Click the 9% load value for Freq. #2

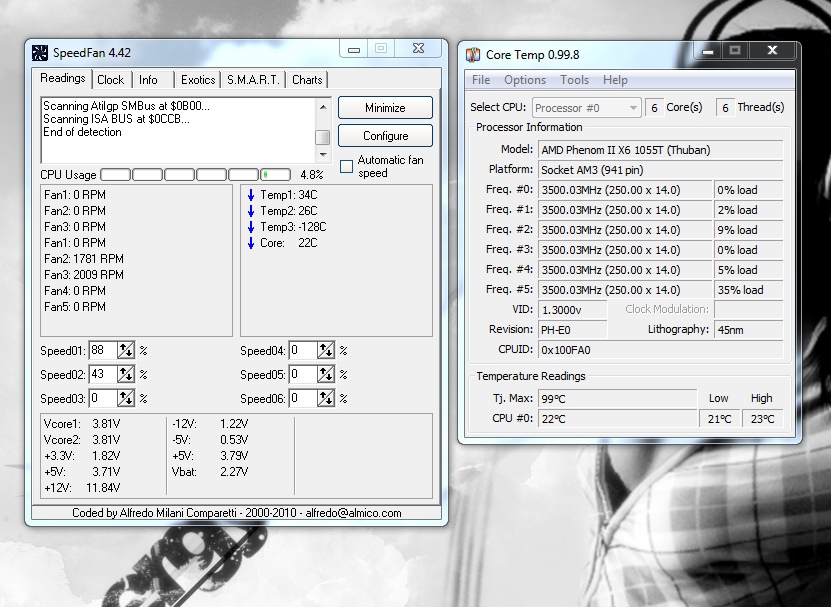[748, 230]
